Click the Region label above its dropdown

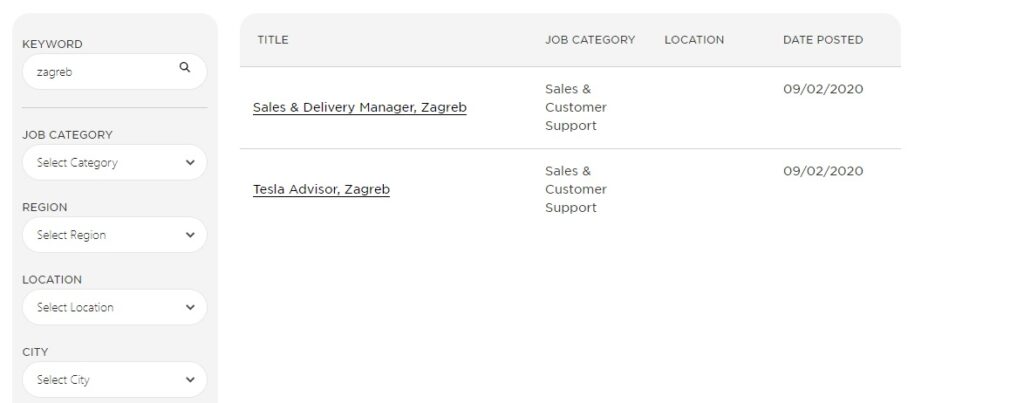click(45, 207)
